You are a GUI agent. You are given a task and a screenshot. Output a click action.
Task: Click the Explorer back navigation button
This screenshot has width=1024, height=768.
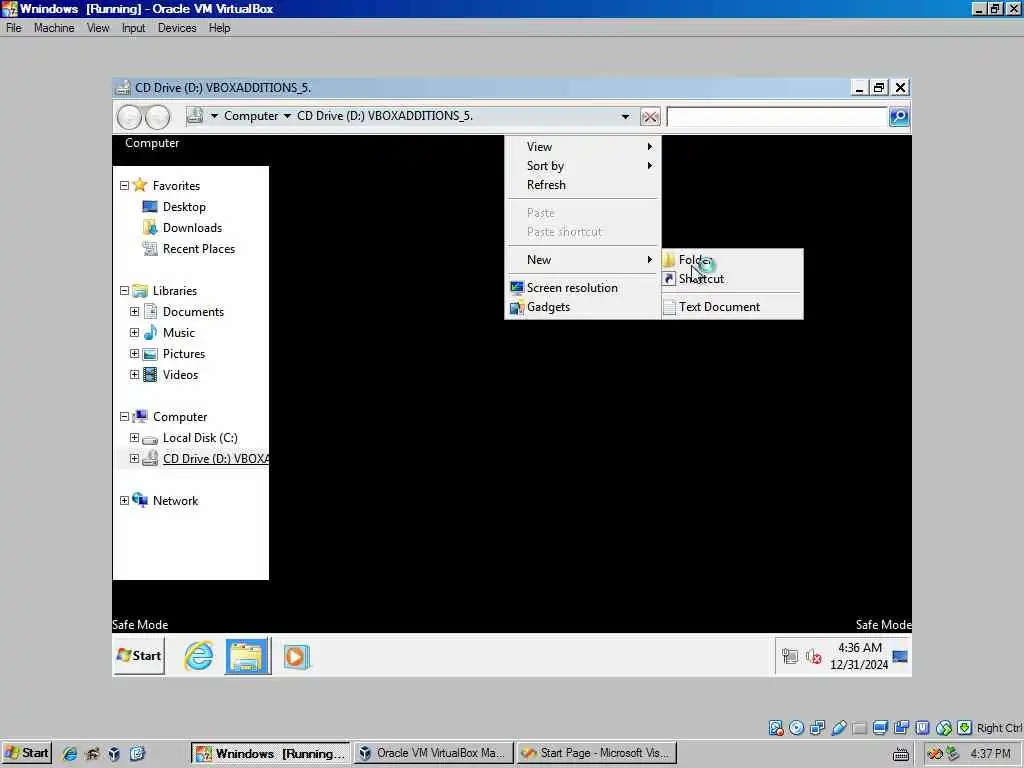click(x=129, y=118)
